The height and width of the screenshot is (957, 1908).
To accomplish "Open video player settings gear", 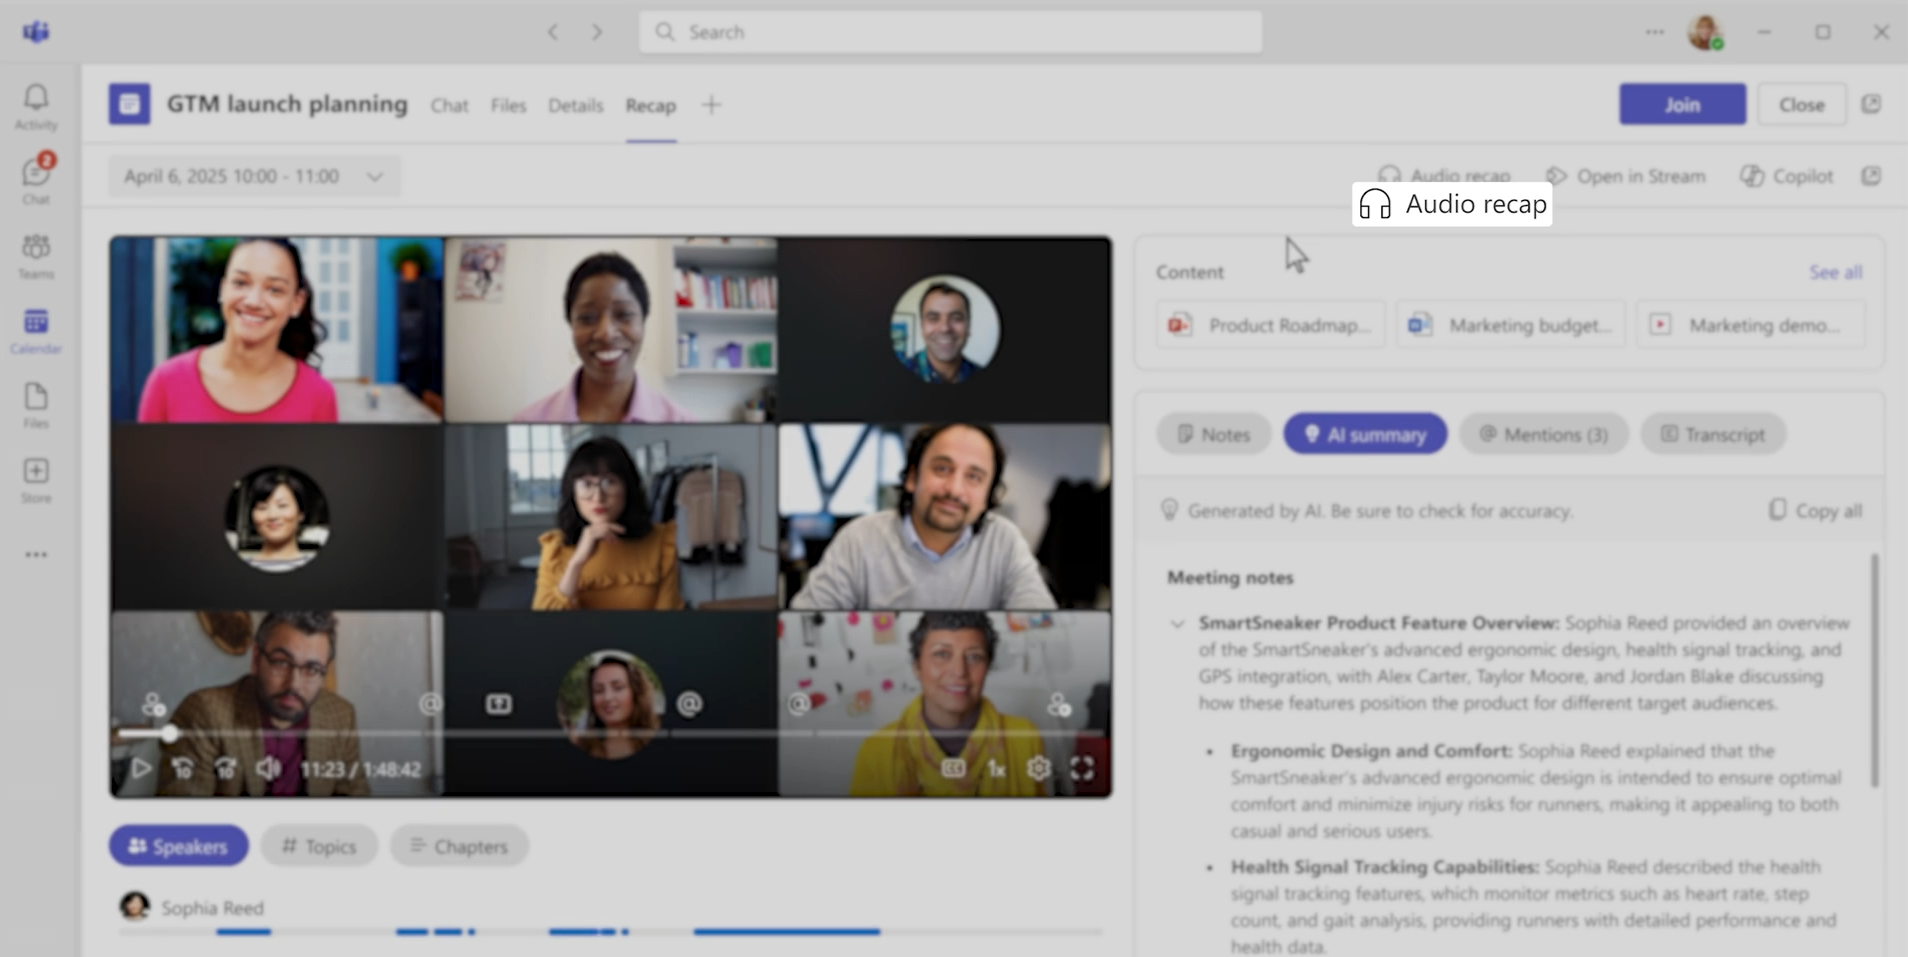I will click(x=1039, y=769).
